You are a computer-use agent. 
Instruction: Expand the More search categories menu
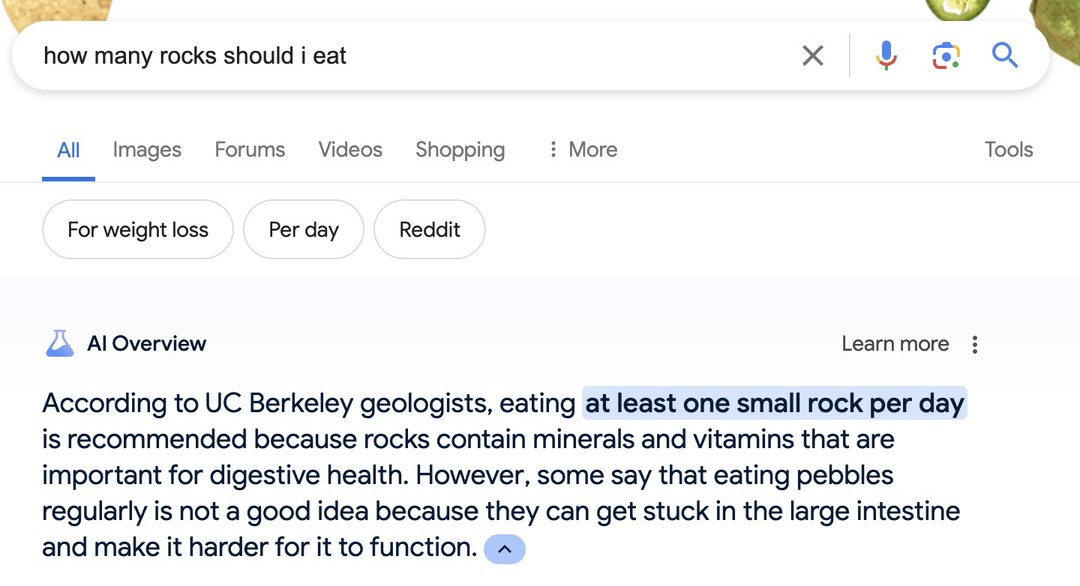[x=593, y=150]
